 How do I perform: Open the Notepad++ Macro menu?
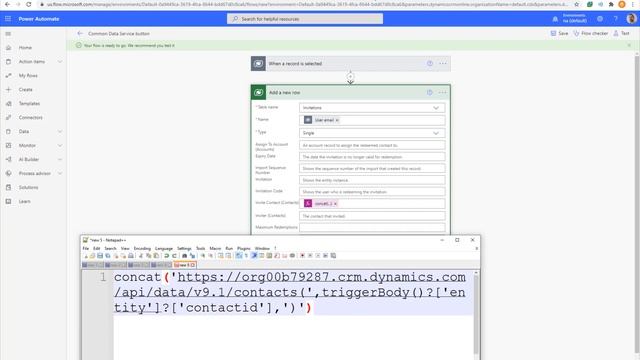tap(215, 249)
